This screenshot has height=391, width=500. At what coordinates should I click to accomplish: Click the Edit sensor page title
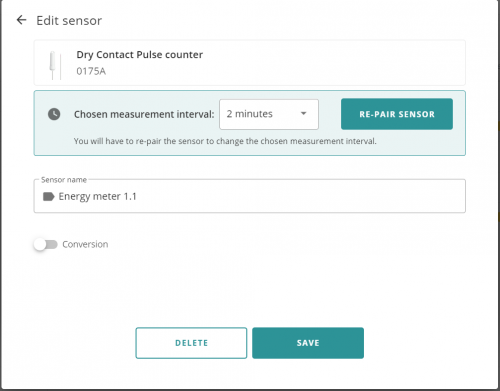(x=69, y=21)
